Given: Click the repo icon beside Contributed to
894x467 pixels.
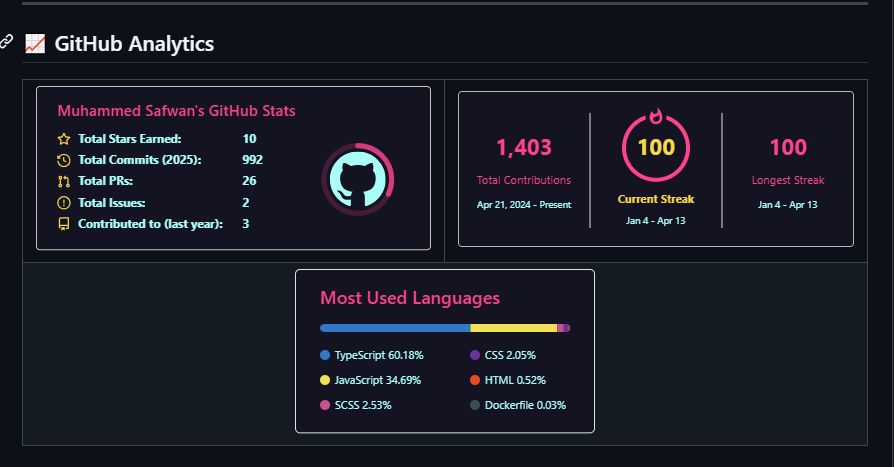Looking at the screenshot, I should (x=64, y=223).
